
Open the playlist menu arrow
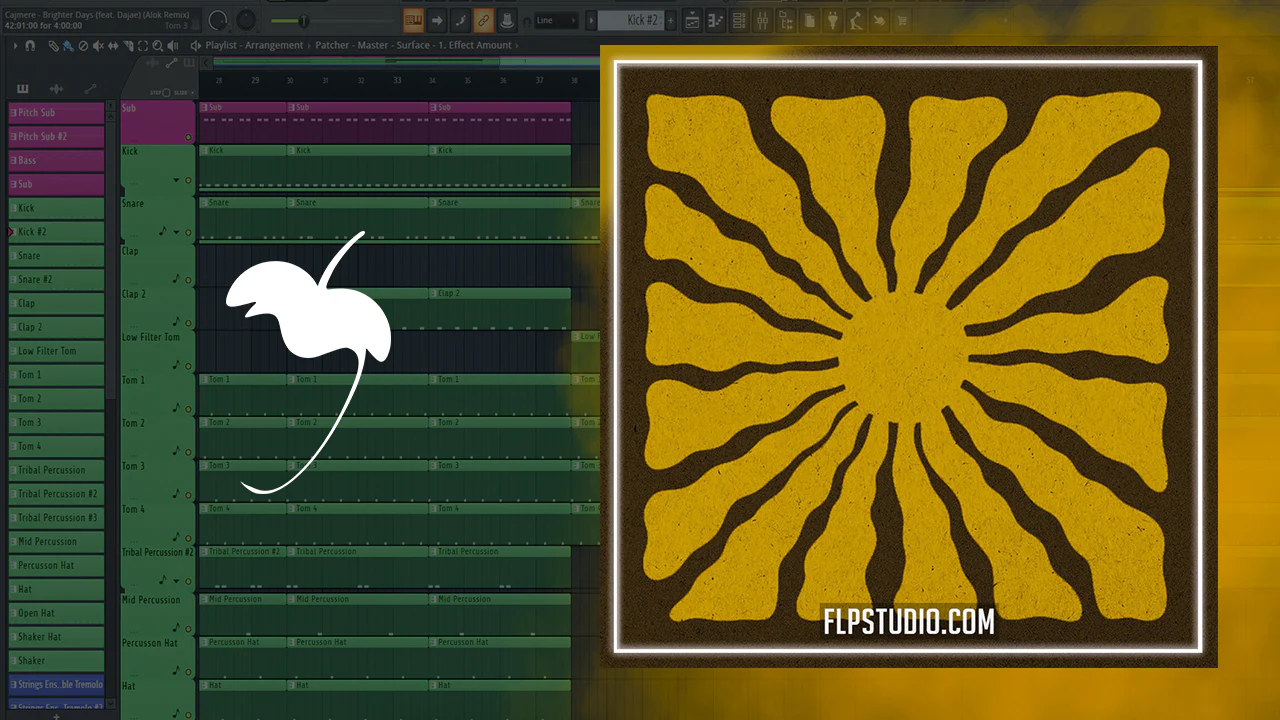(16, 45)
